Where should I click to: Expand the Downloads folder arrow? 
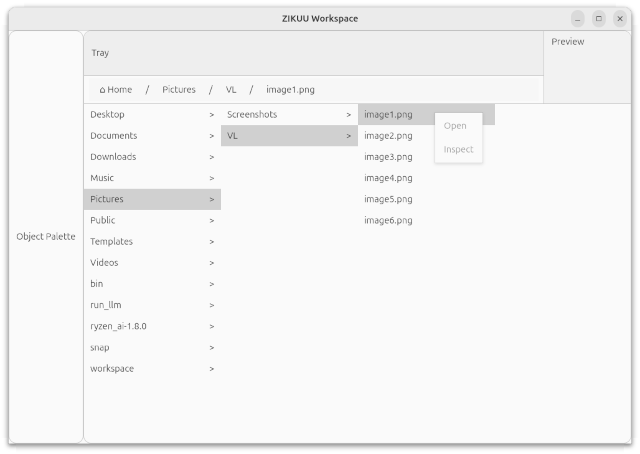[x=211, y=157]
